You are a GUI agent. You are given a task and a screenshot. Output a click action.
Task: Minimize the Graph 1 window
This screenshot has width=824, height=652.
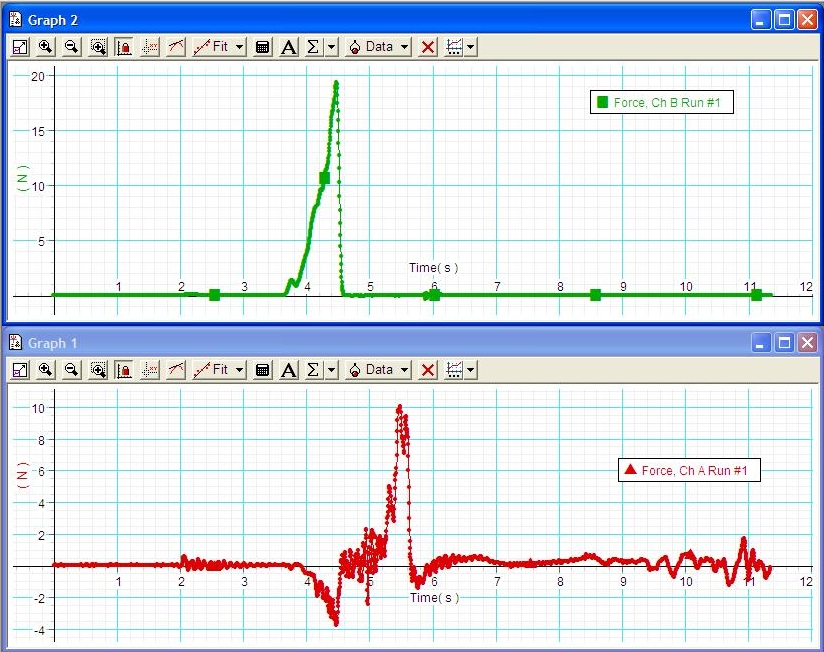tap(760, 343)
